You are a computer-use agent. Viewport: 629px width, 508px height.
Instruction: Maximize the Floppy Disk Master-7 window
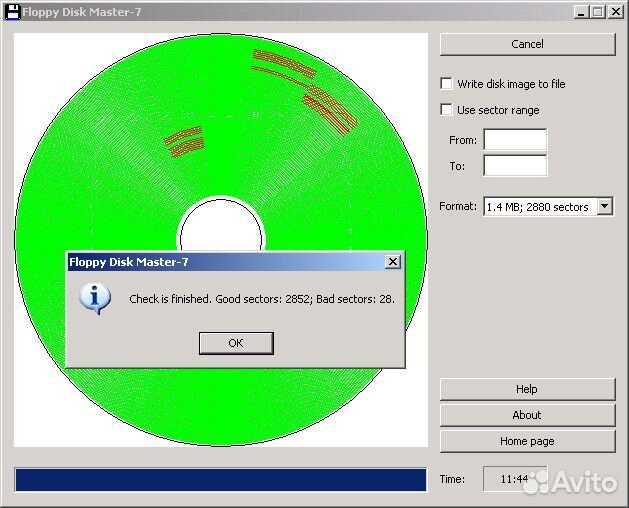(x=597, y=12)
